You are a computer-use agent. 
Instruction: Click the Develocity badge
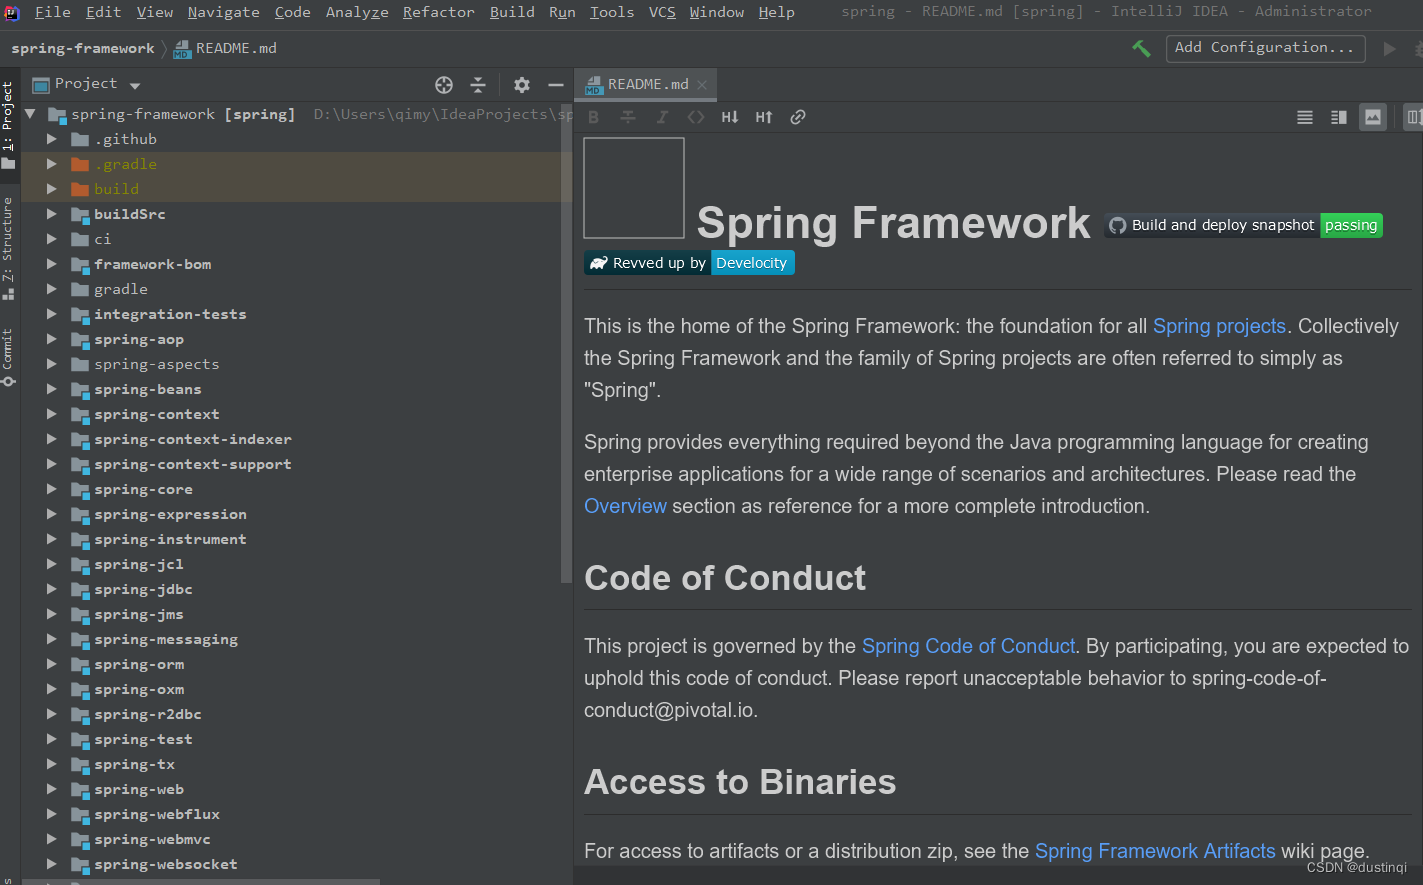752,263
